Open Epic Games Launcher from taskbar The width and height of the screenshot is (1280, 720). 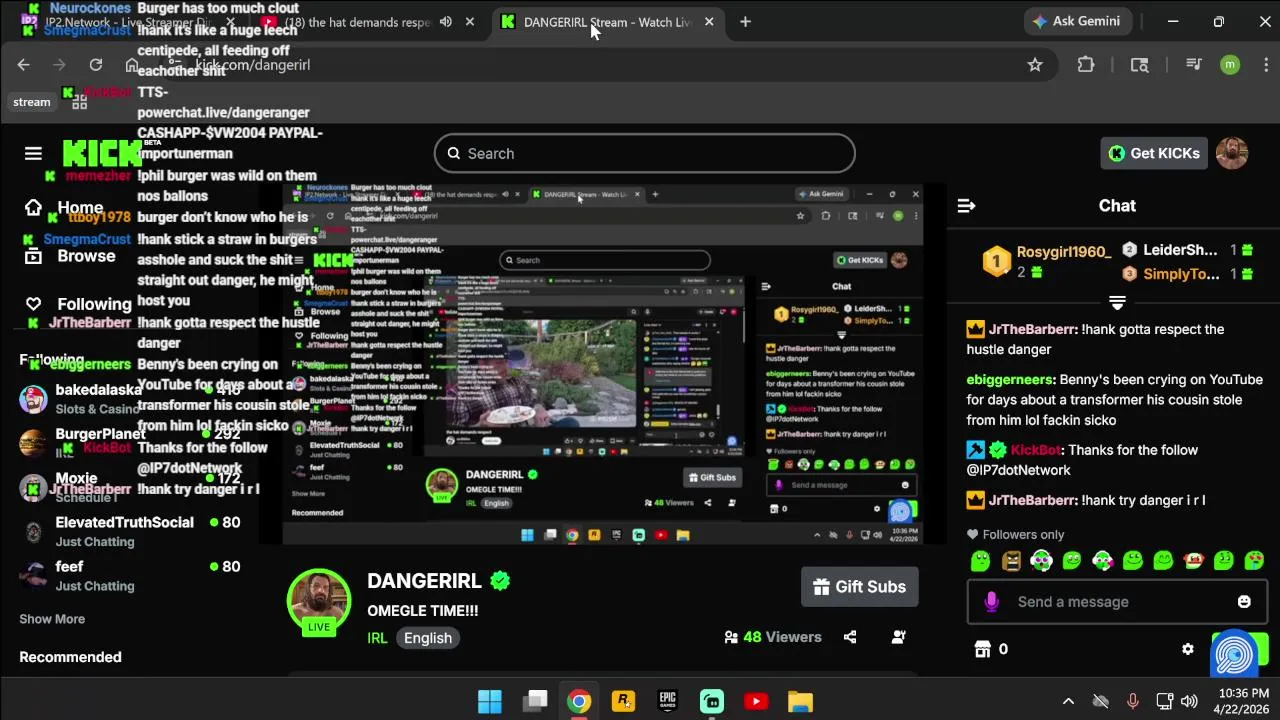click(668, 702)
